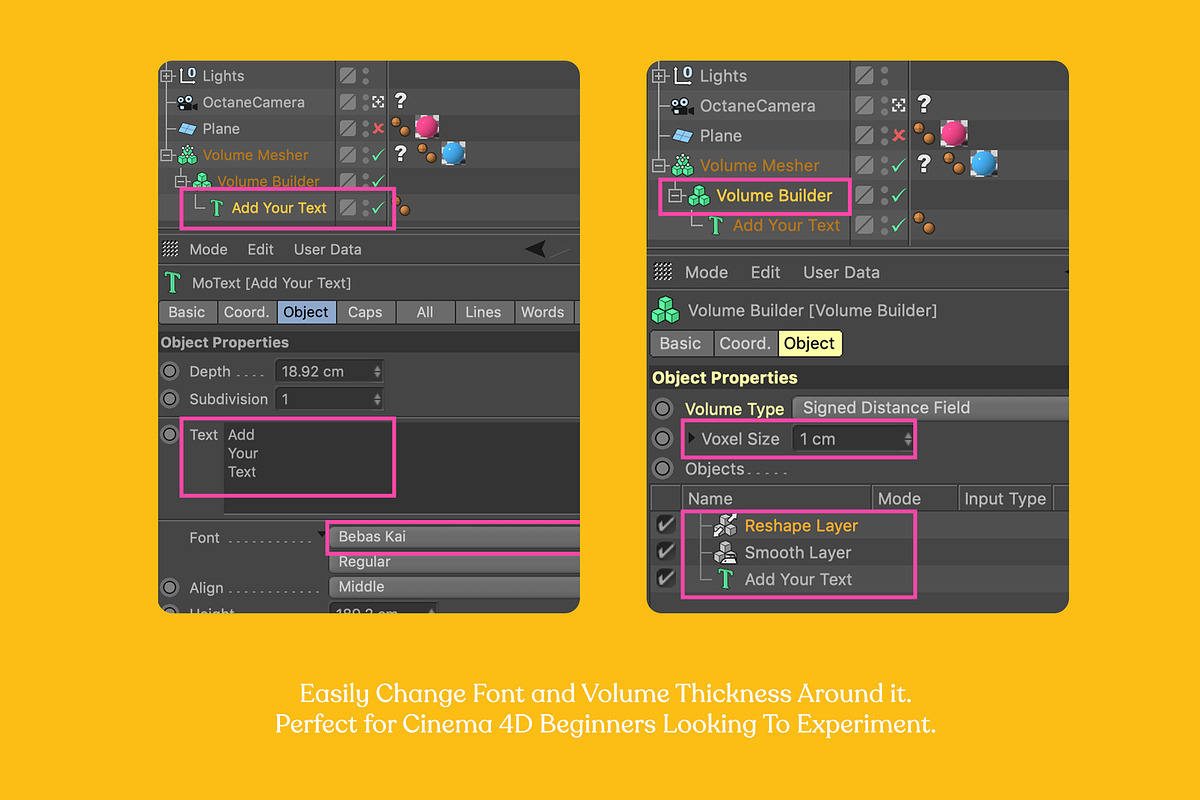Viewport: 1200px width, 800px height.
Task: Collapse Volume Mesher in the left tree
Action: pos(166,155)
